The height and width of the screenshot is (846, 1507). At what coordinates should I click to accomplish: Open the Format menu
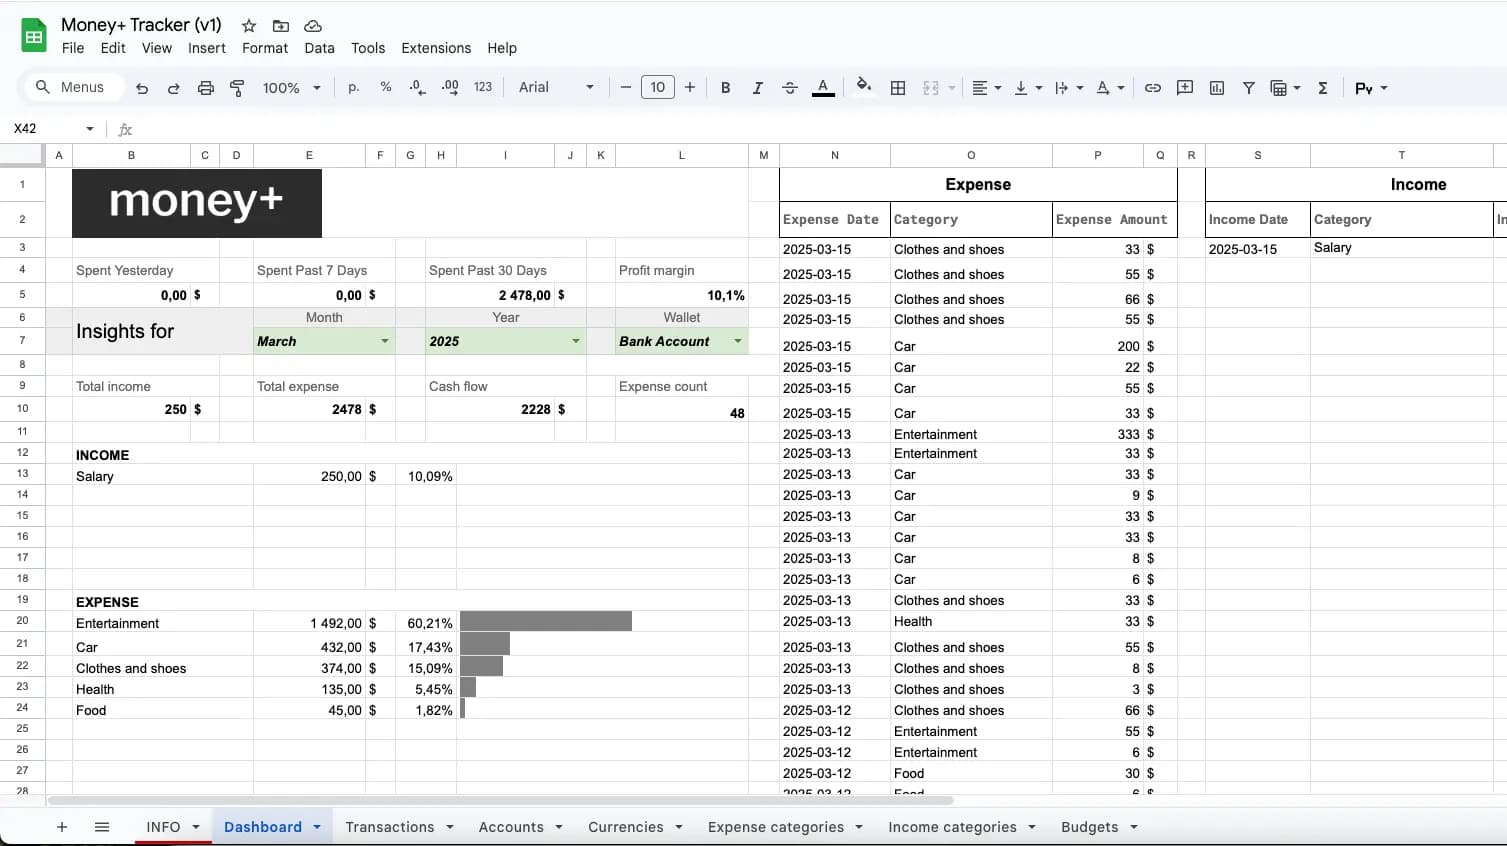(265, 48)
